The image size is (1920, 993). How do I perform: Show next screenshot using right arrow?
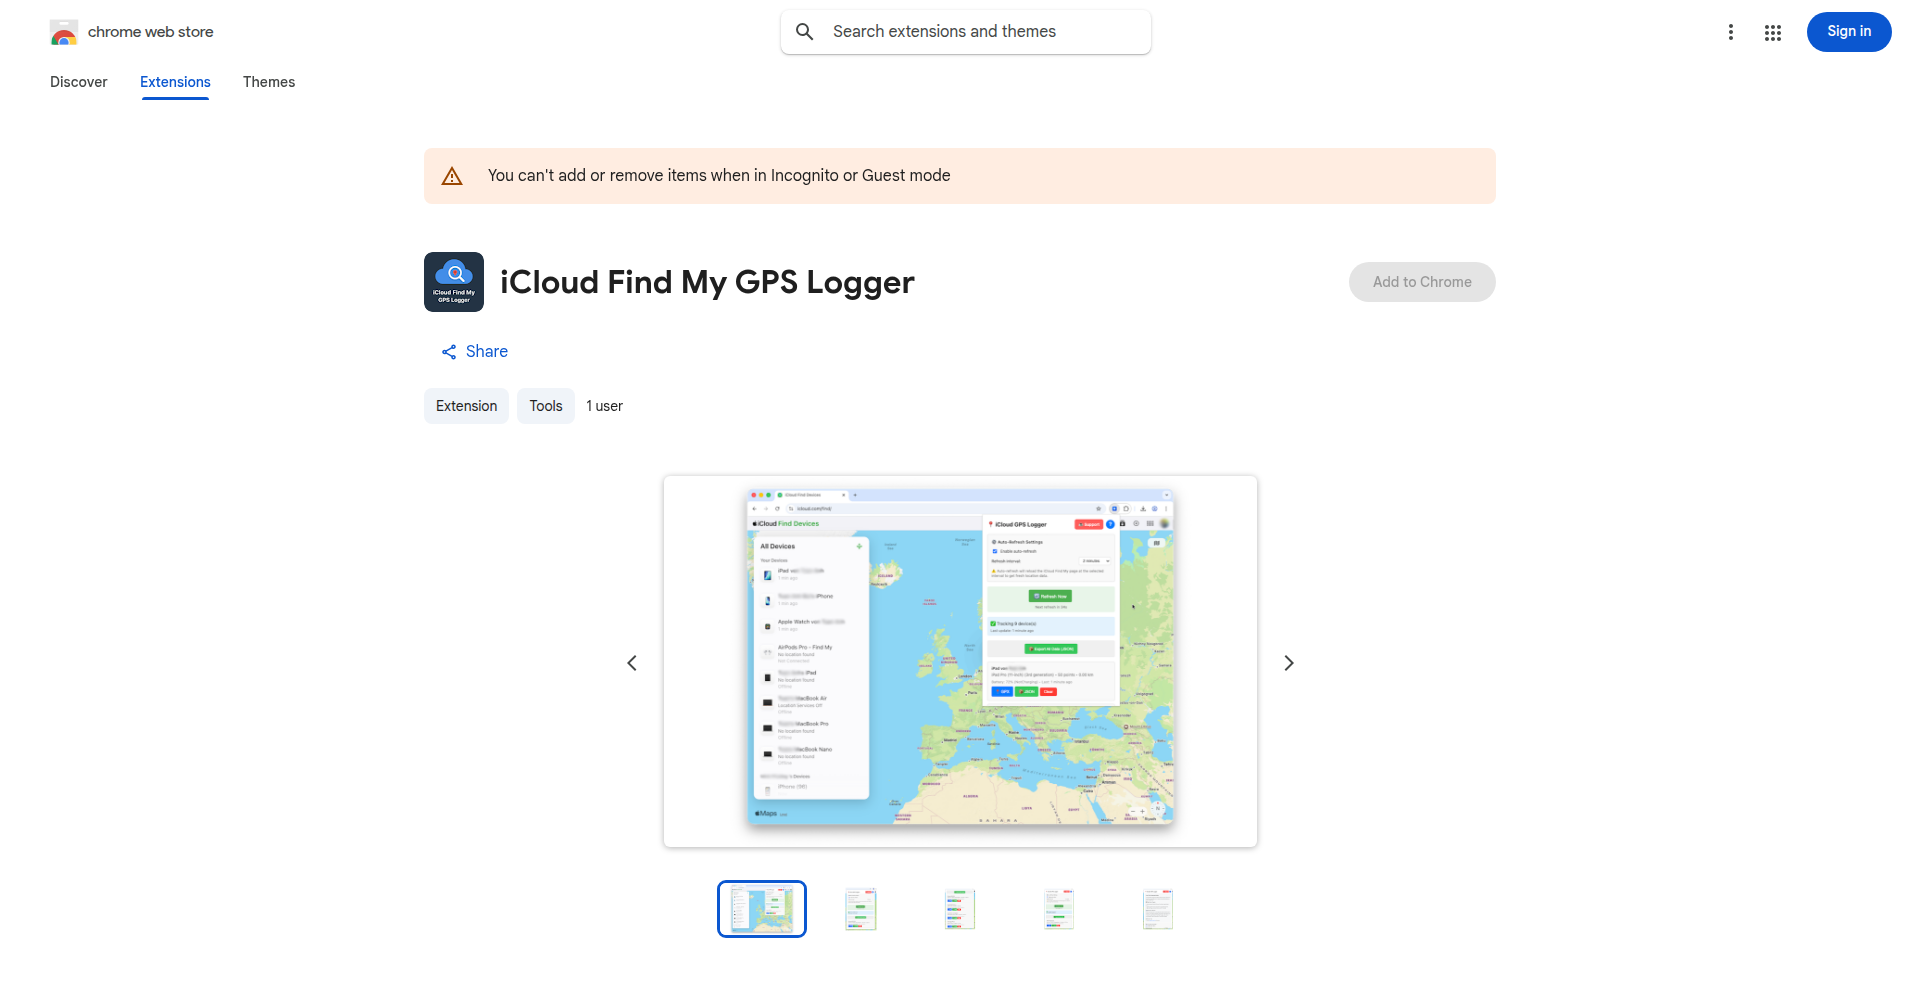coord(1288,662)
